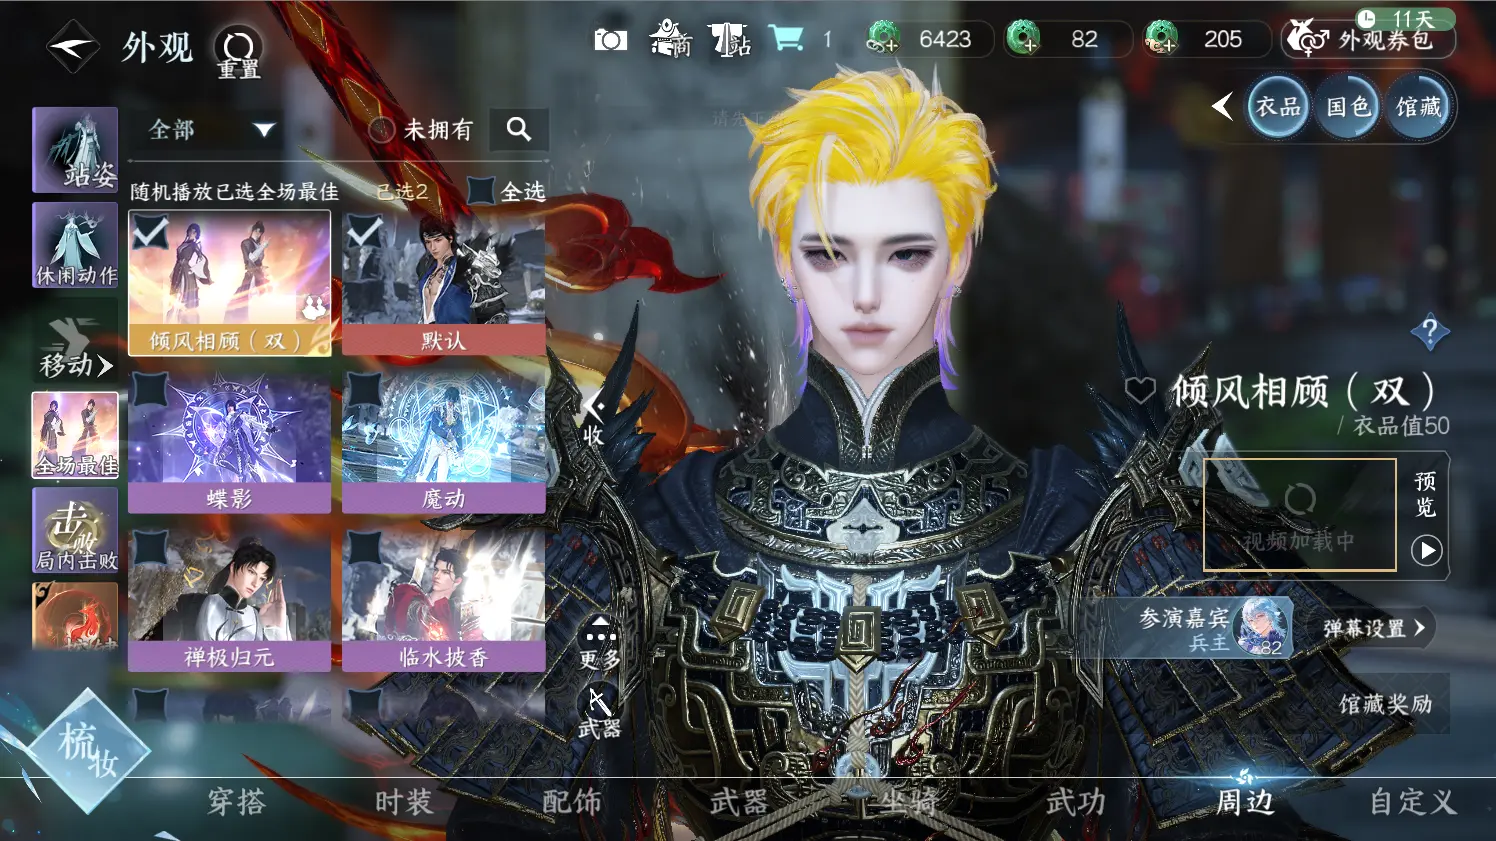Open the 商 shop icon
The width and height of the screenshot is (1496, 841).
[x=671, y=39]
